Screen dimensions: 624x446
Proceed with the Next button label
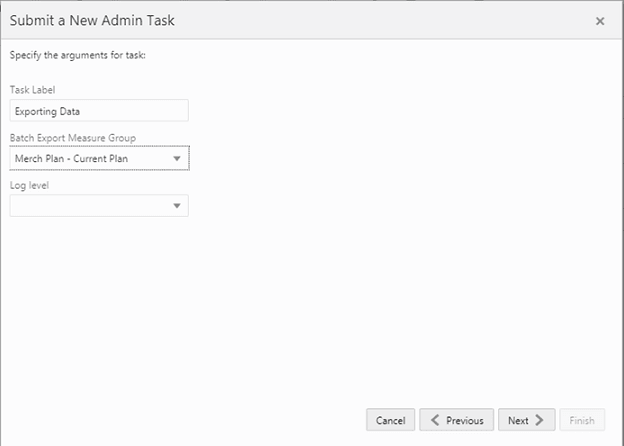(518, 421)
